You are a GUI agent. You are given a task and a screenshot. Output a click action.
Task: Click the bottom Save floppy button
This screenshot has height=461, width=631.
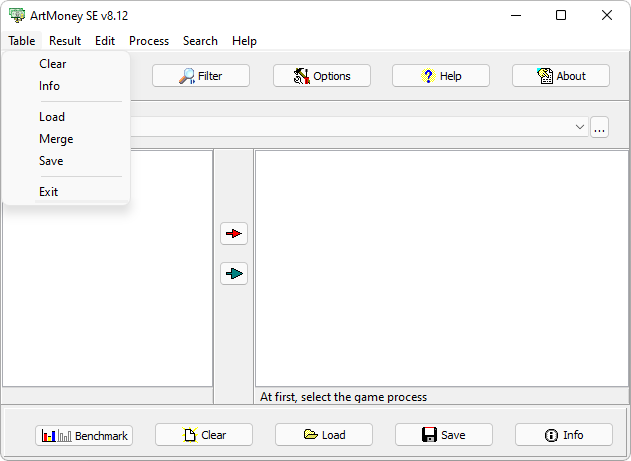point(443,434)
